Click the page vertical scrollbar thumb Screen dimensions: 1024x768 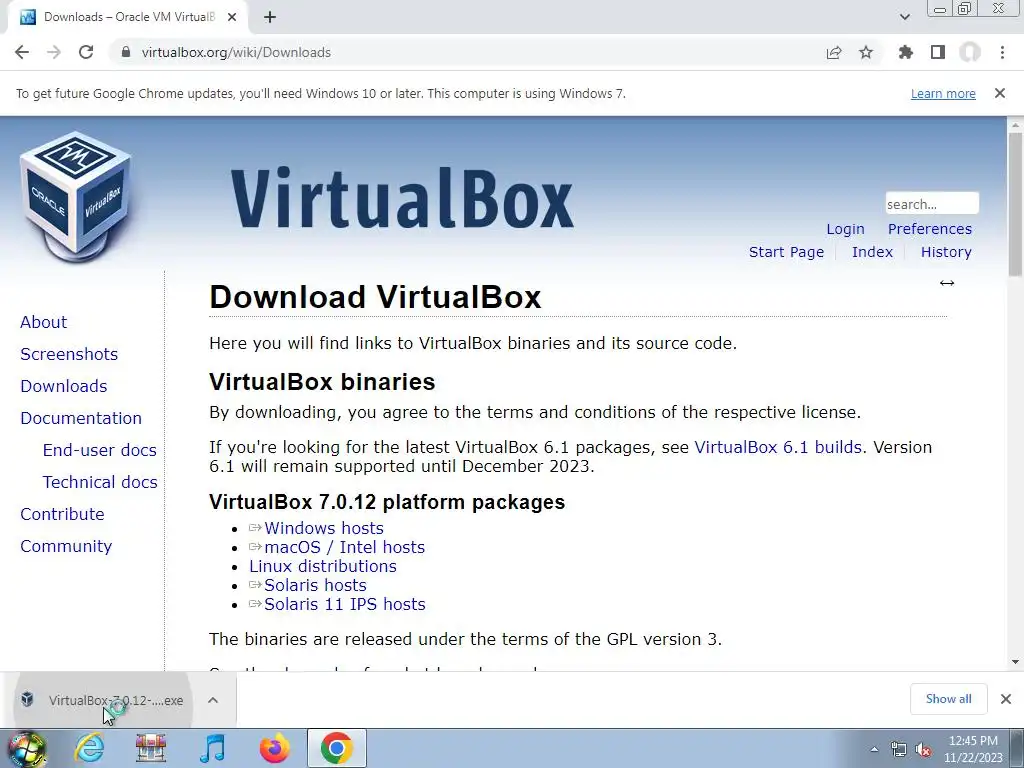click(1015, 204)
